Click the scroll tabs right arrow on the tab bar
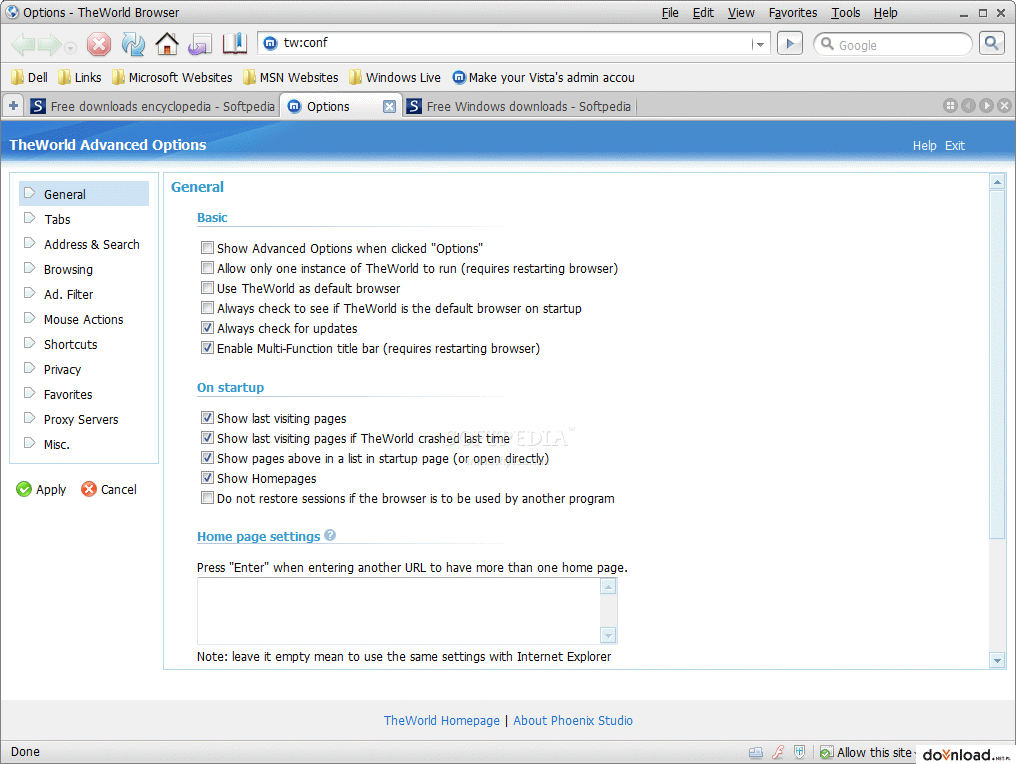Viewport: 1016px width, 764px height. (x=986, y=105)
